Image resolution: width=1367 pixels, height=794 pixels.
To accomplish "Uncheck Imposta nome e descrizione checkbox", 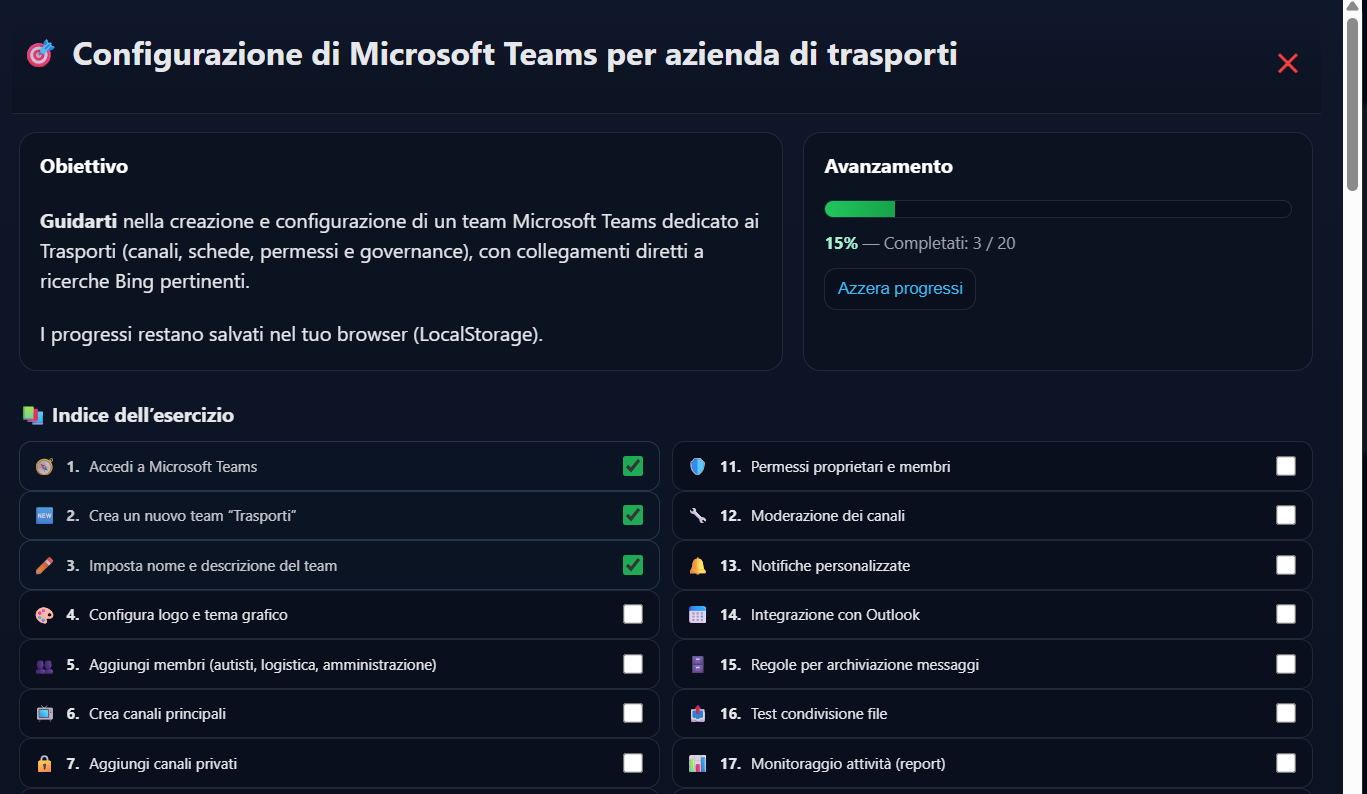I will 633,565.
